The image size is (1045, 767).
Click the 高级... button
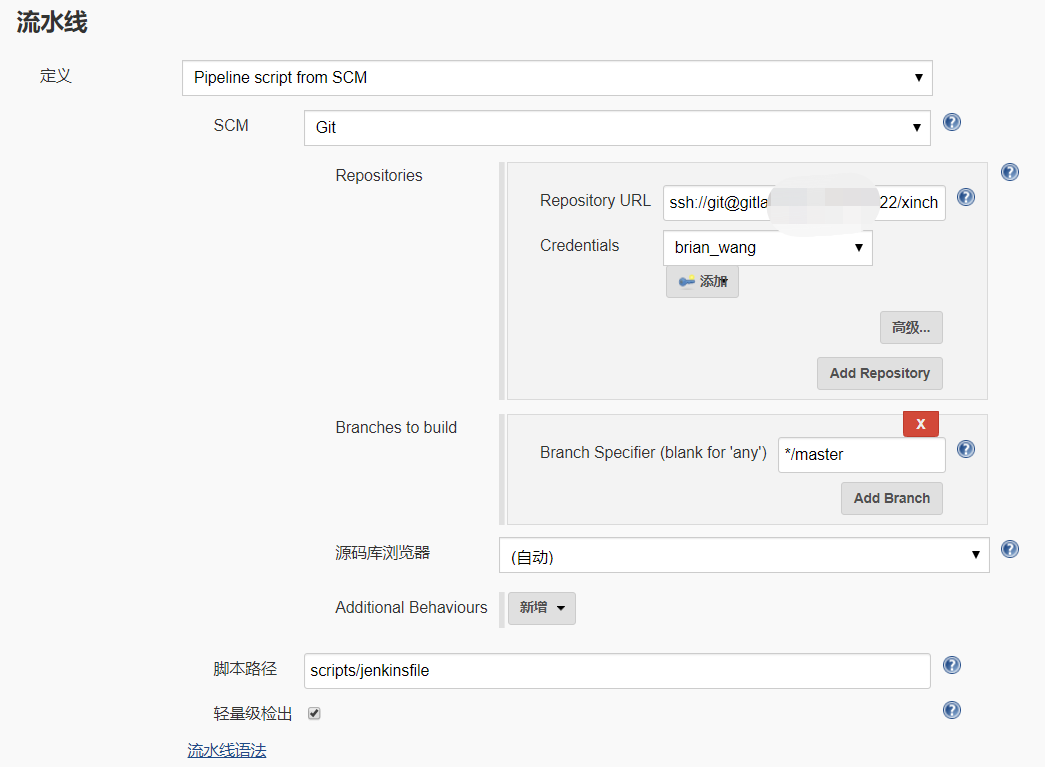(x=910, y=327)
